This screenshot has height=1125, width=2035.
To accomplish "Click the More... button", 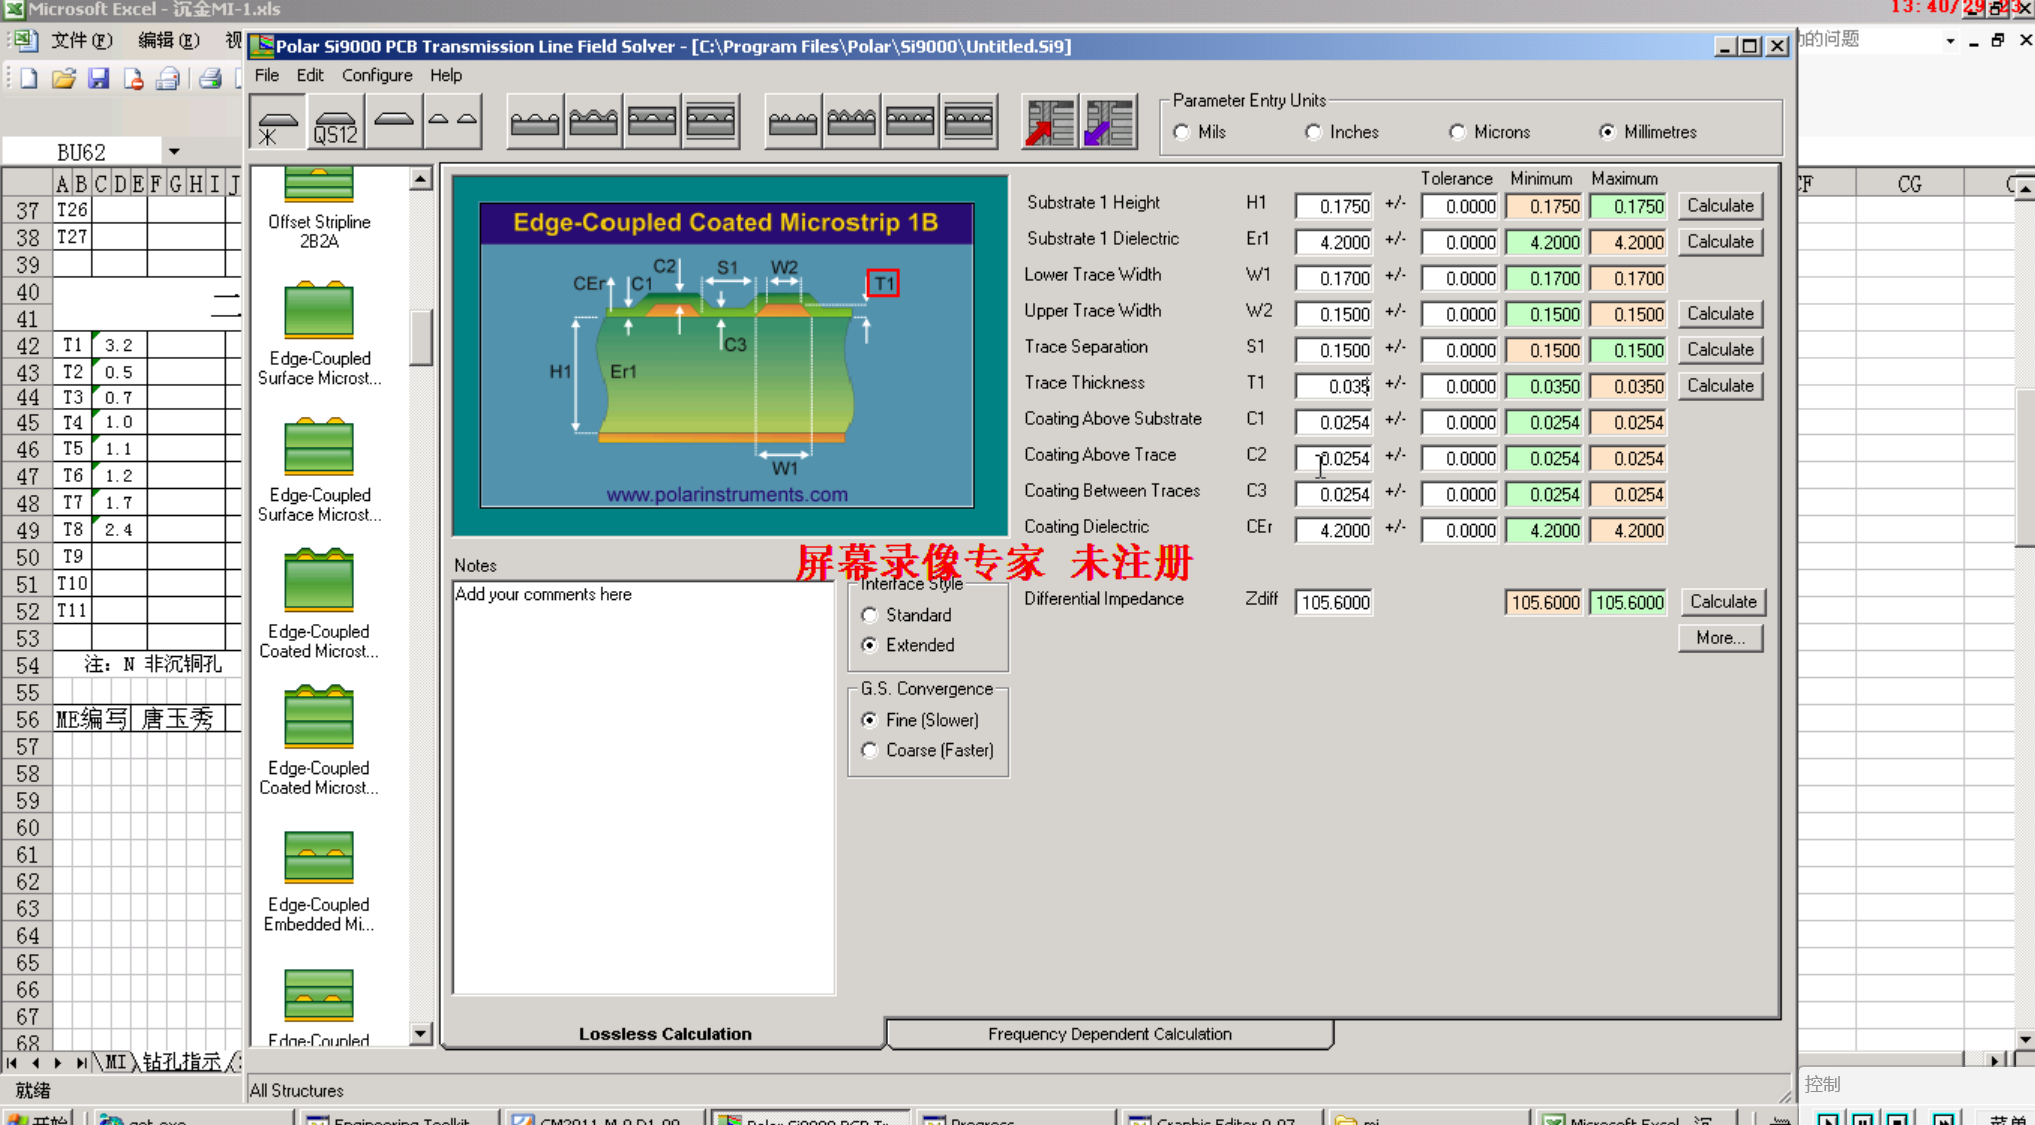I will (1720, 637).
